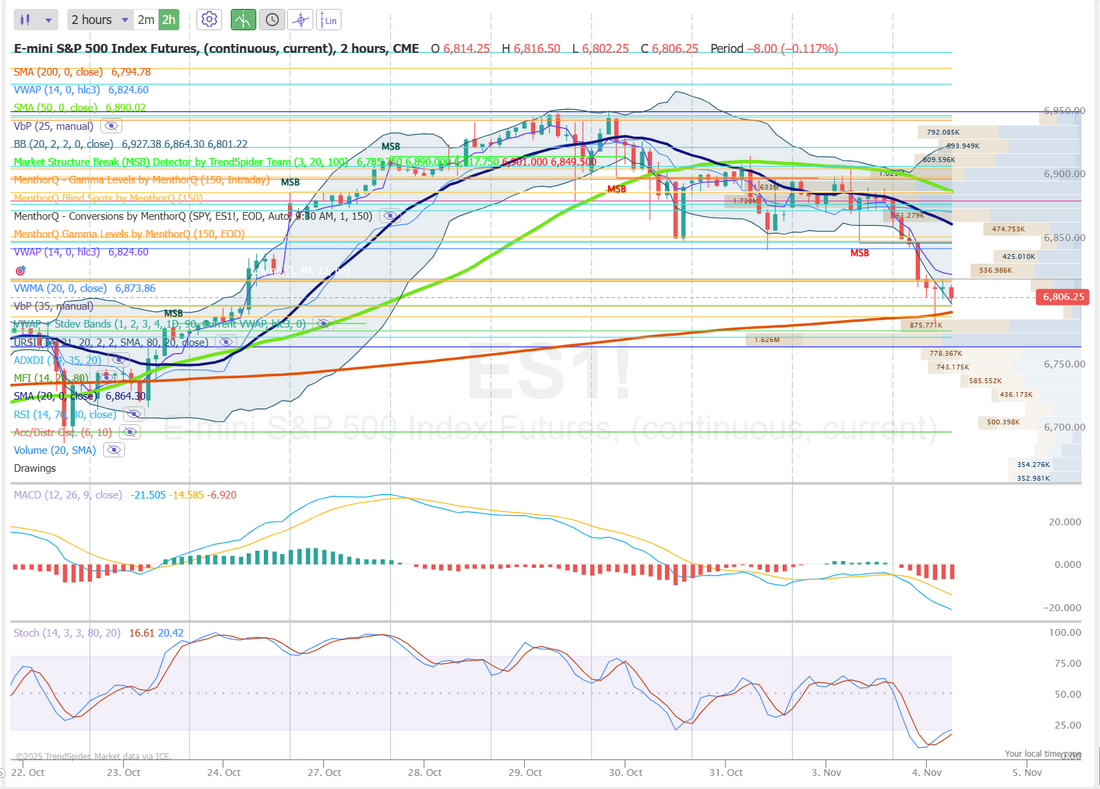Activate the crosshair cursor tool icon
Viewport: 1100px width, 789px height.
pos(300,19)
